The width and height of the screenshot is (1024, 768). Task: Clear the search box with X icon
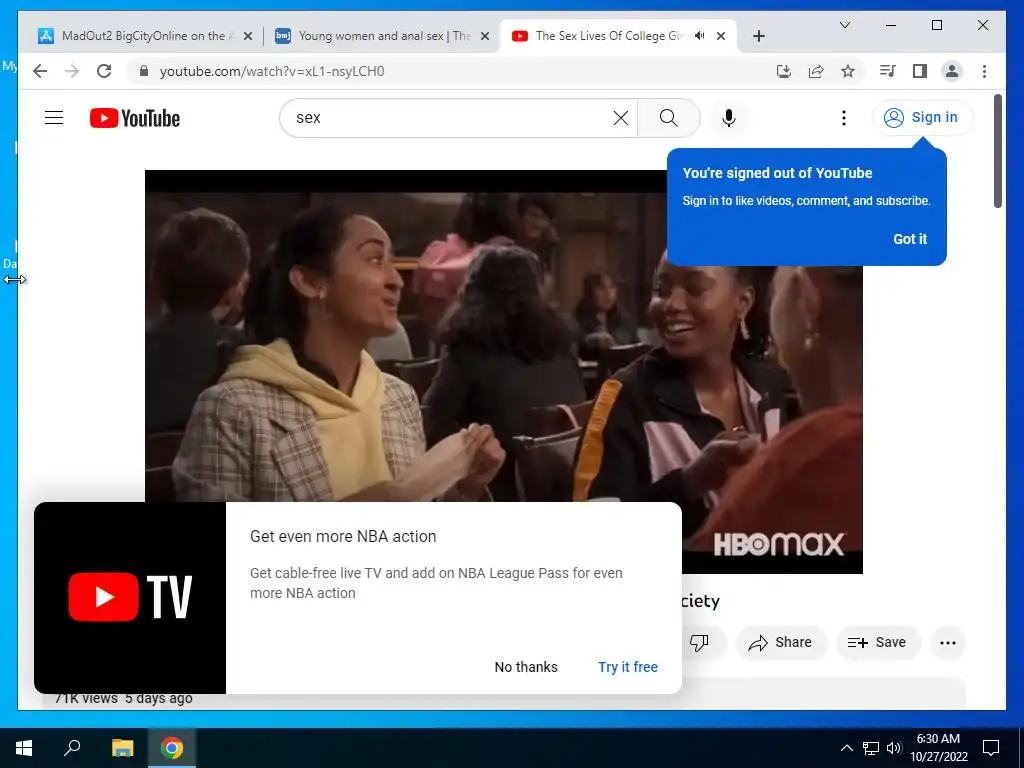[620, 118]
